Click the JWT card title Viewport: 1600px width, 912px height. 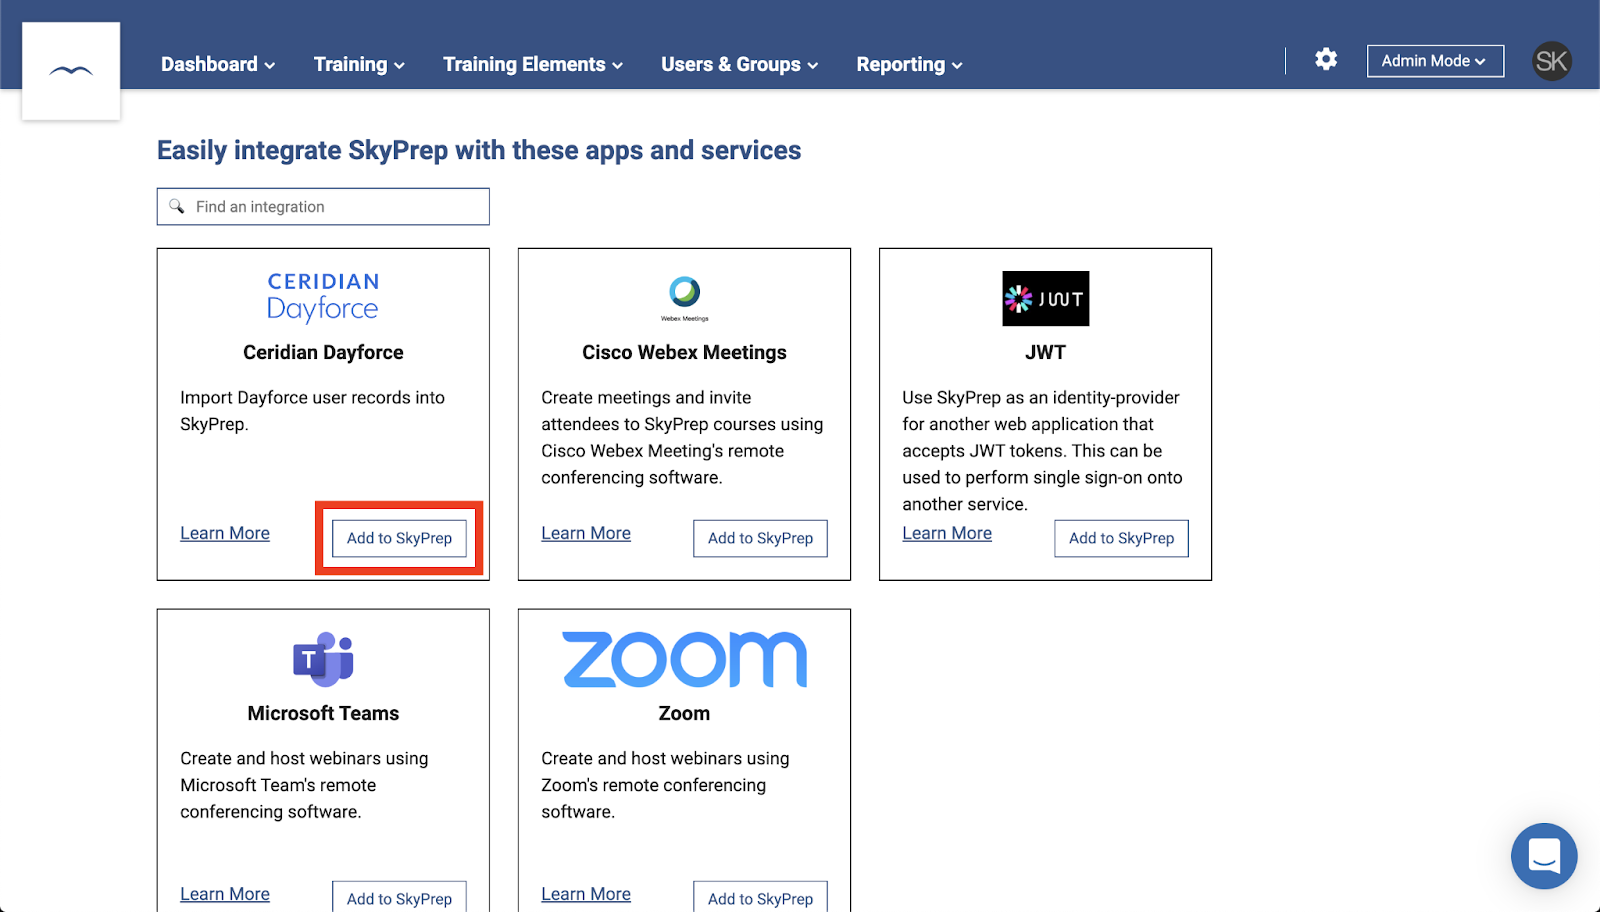click(x=1046, y=352)
